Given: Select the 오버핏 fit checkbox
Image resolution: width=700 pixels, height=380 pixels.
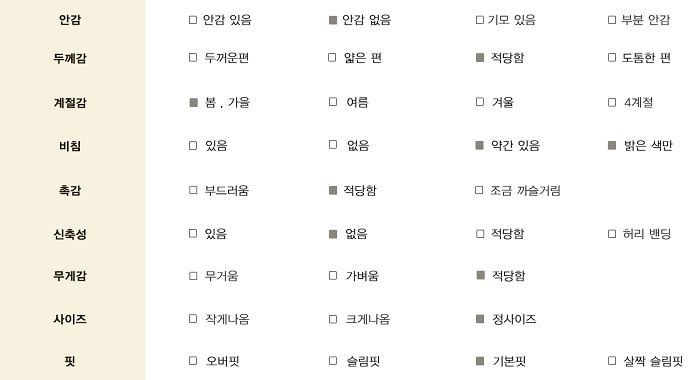Looking at the screenshot, I should [193, 361].
